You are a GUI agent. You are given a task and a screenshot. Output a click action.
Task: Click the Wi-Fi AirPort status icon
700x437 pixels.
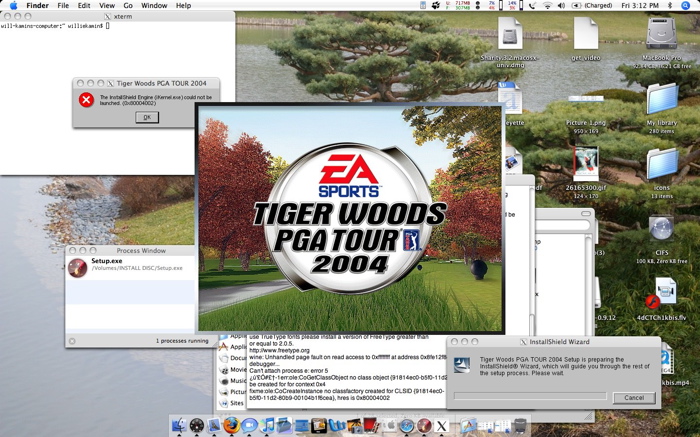[547, 5]
